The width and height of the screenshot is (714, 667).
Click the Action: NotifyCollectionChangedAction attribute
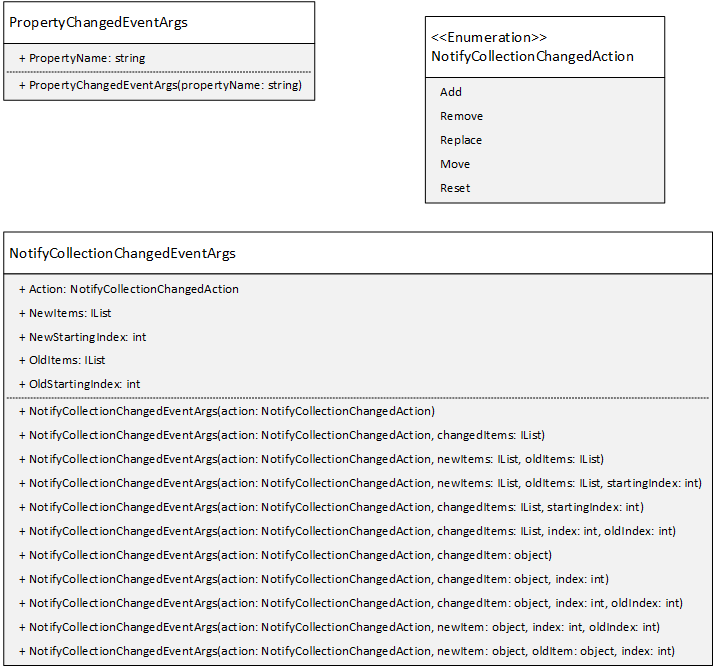129,289
